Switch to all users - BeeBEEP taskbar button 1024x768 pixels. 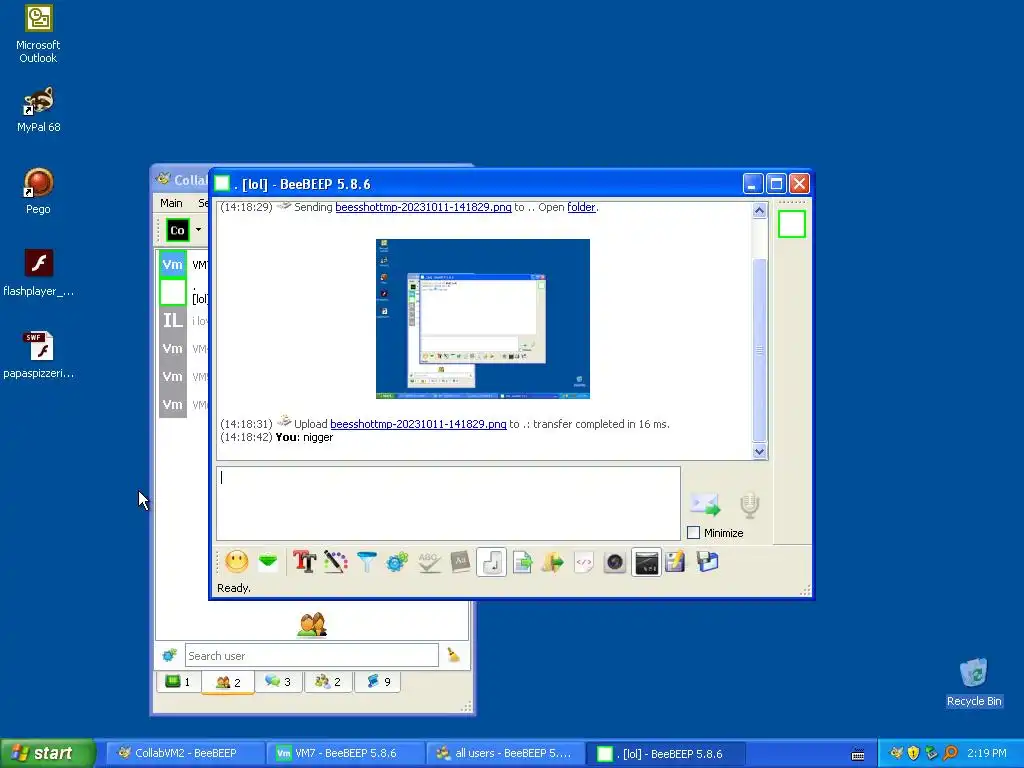click(504, 753)
